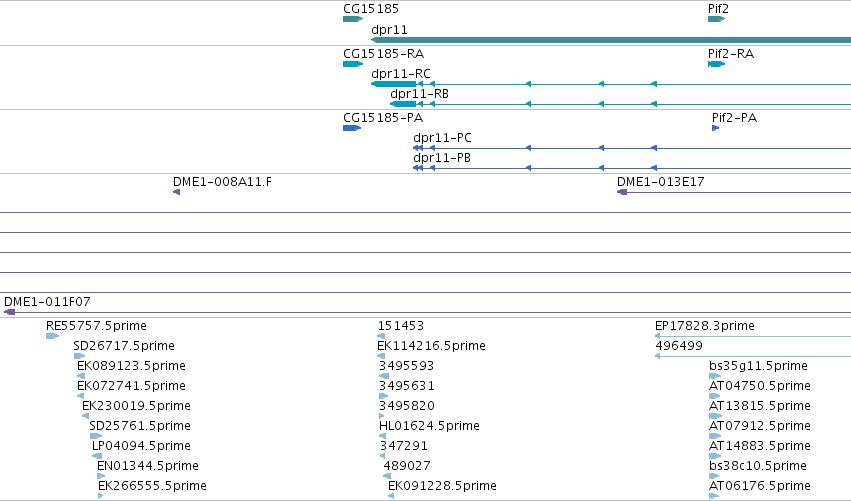Select the long dpr11 gene bar

click(x=611, y=40)
